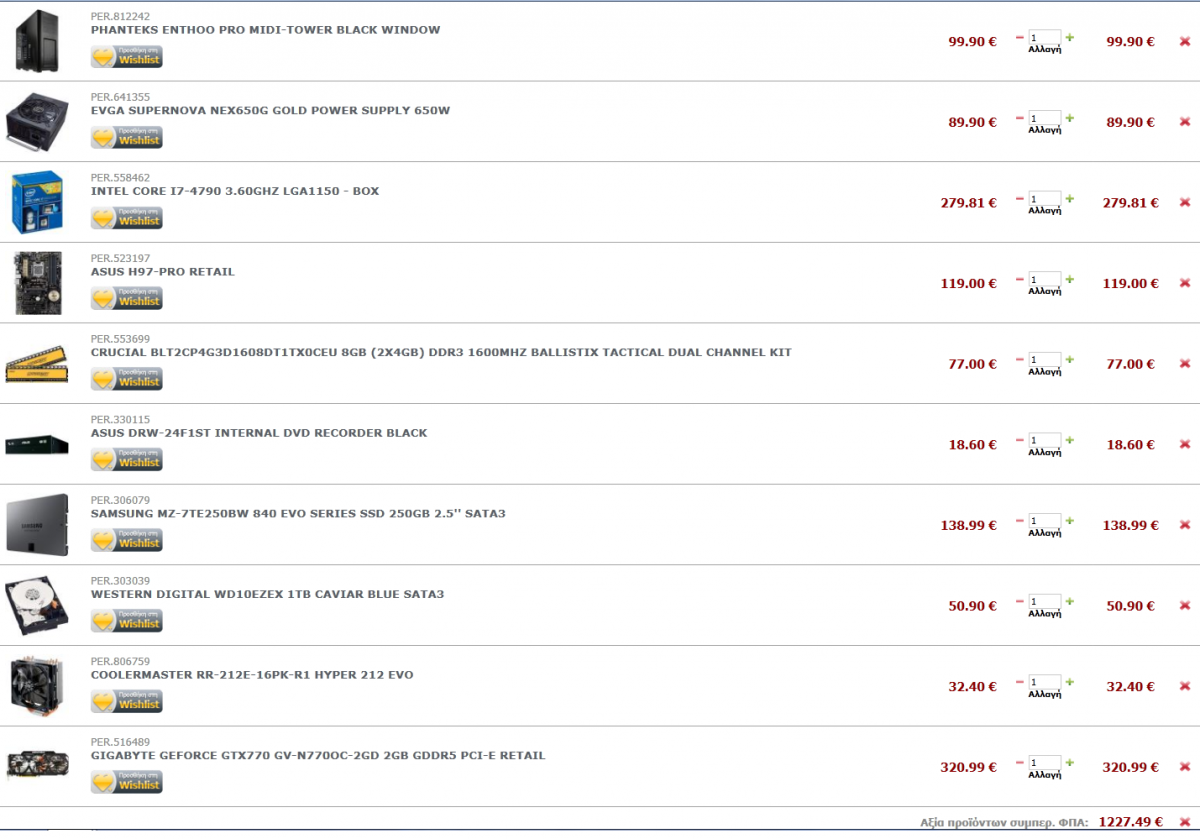The width and height of the screenshot is (1200, 839).
Task: Remove ASUS DVD recorder from cart
Action: (x=1185, y=445)
